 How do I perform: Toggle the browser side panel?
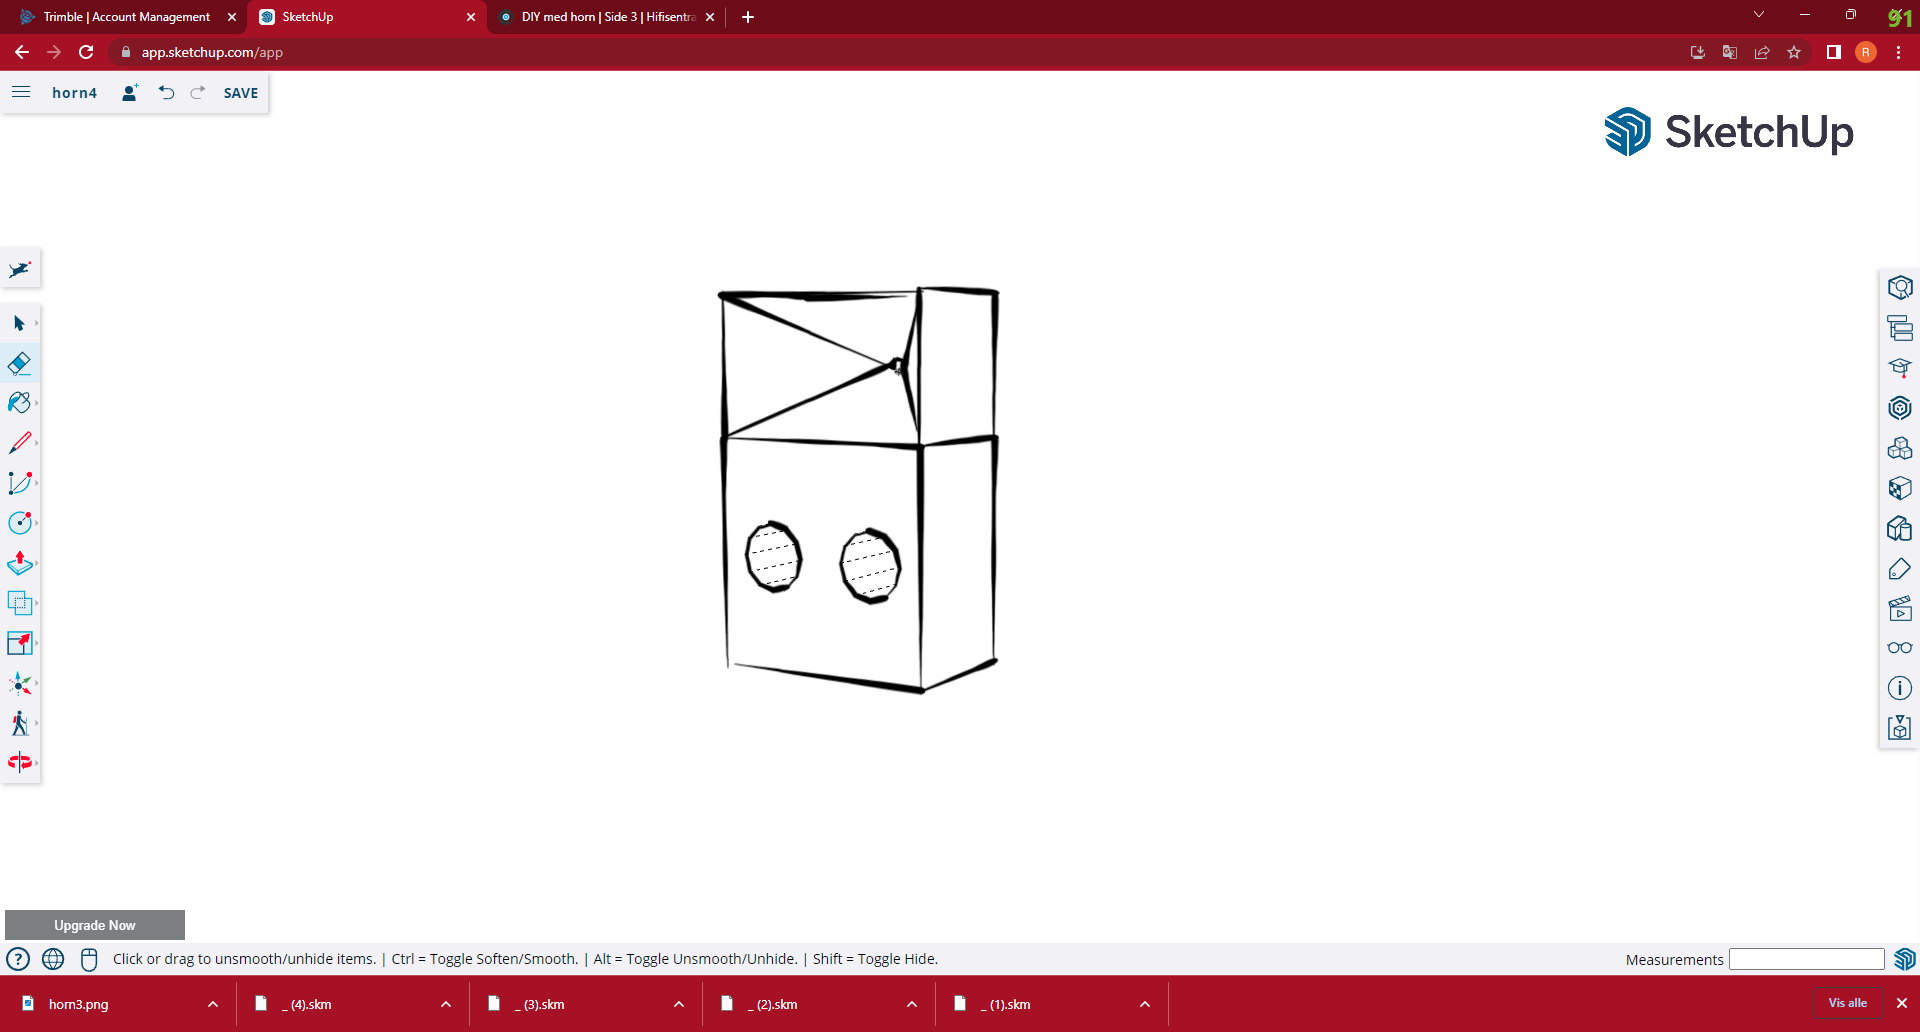(1833, 52)
